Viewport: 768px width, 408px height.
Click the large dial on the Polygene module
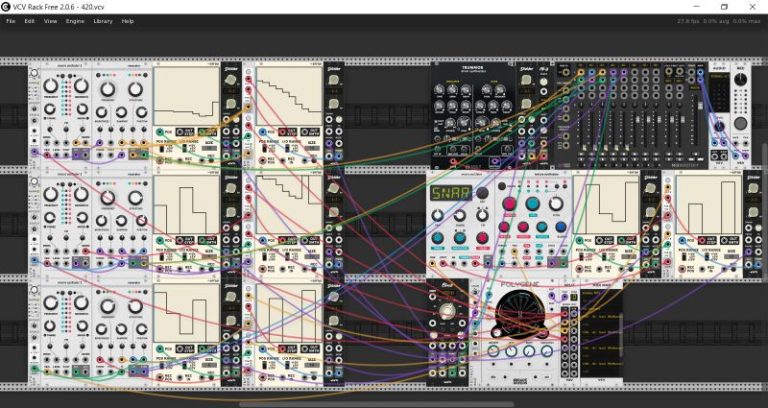pyautogui.click(x=519, y=313)
